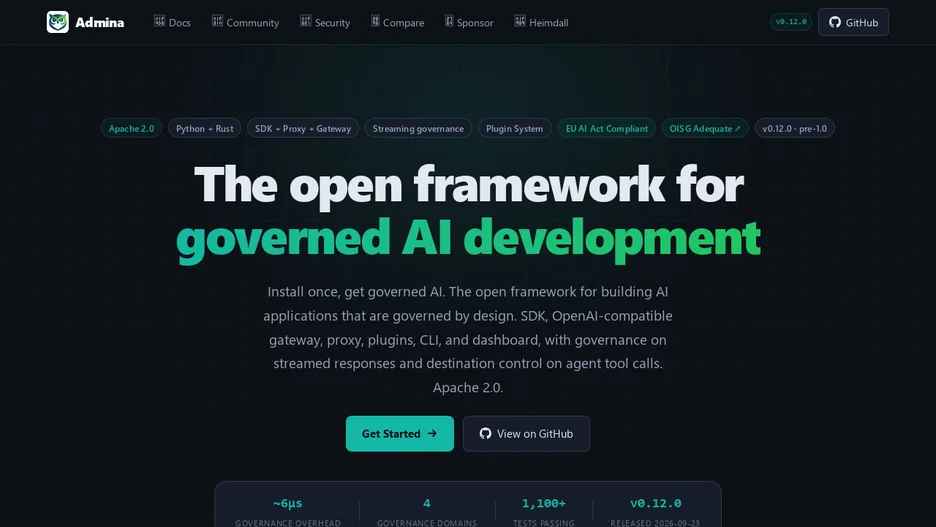Click the v0.12.0 · pre-1.0 tag
The width and height of the screenshot is (936, 527).
pyautogui.click(x=795, y=128)
